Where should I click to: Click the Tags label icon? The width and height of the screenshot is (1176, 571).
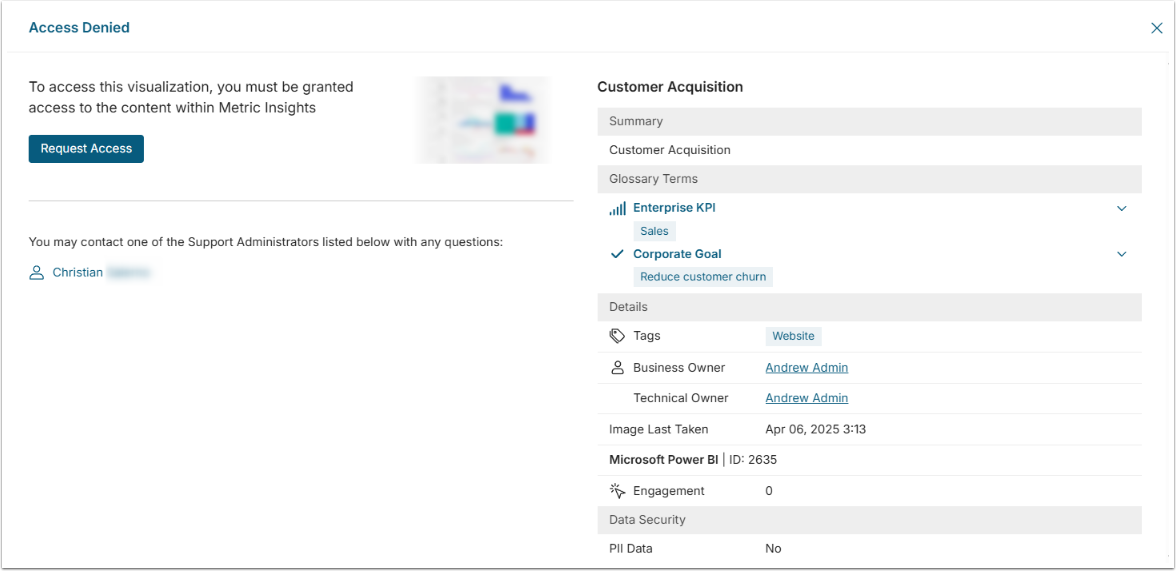617,336
